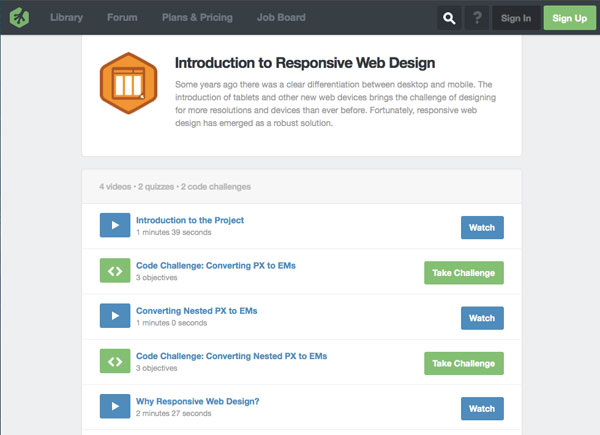Take Challenge for Converting PX to EMs
The width and height of the screenshot is (600, 435).
click(464, 273)
